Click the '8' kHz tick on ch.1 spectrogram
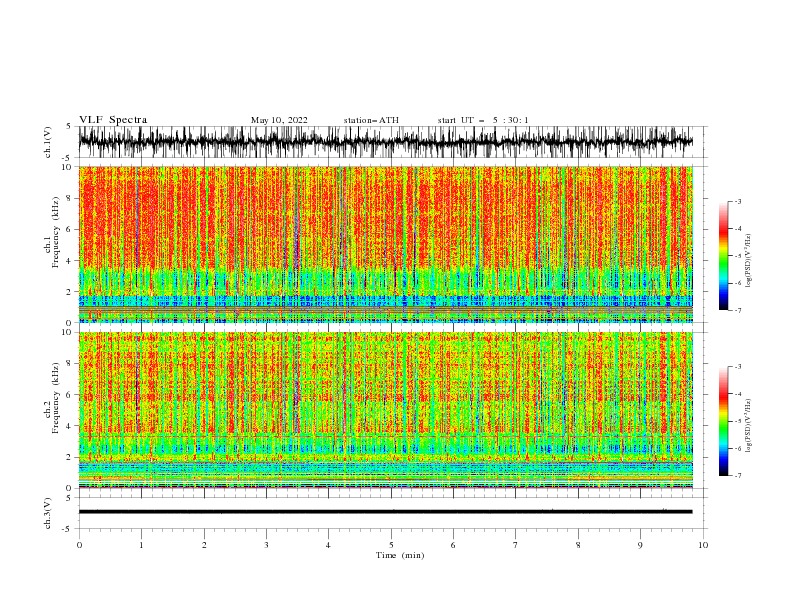The image size is (792, 612). 69,198
